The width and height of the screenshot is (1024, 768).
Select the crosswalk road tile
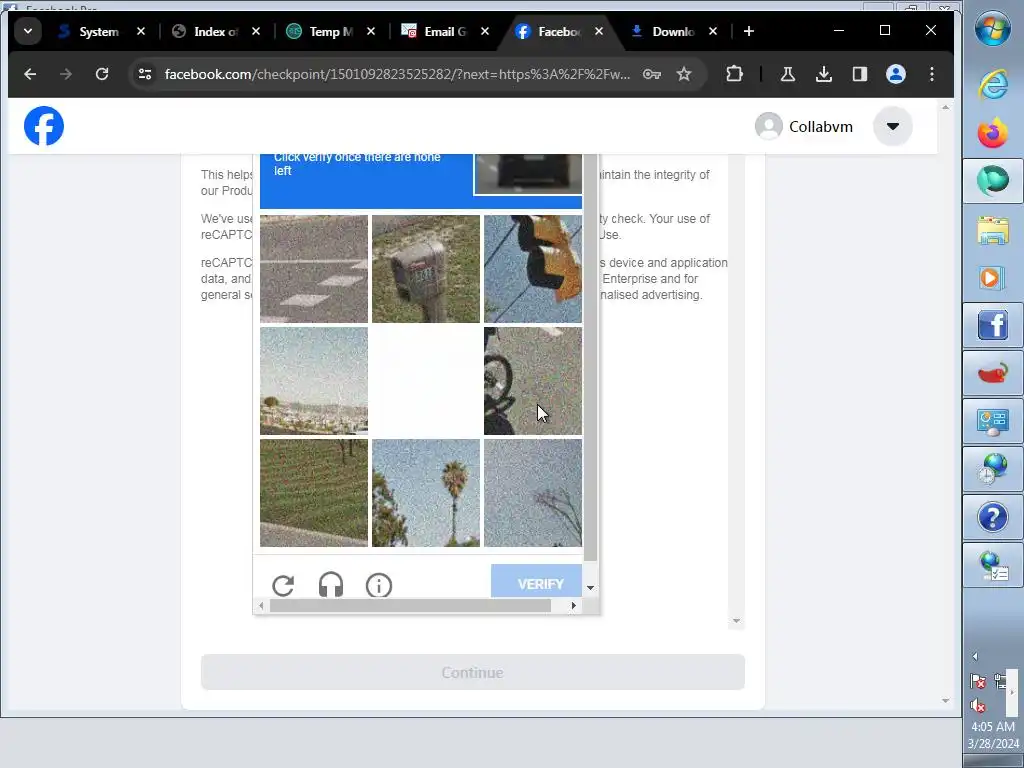[x=313, y=269]
